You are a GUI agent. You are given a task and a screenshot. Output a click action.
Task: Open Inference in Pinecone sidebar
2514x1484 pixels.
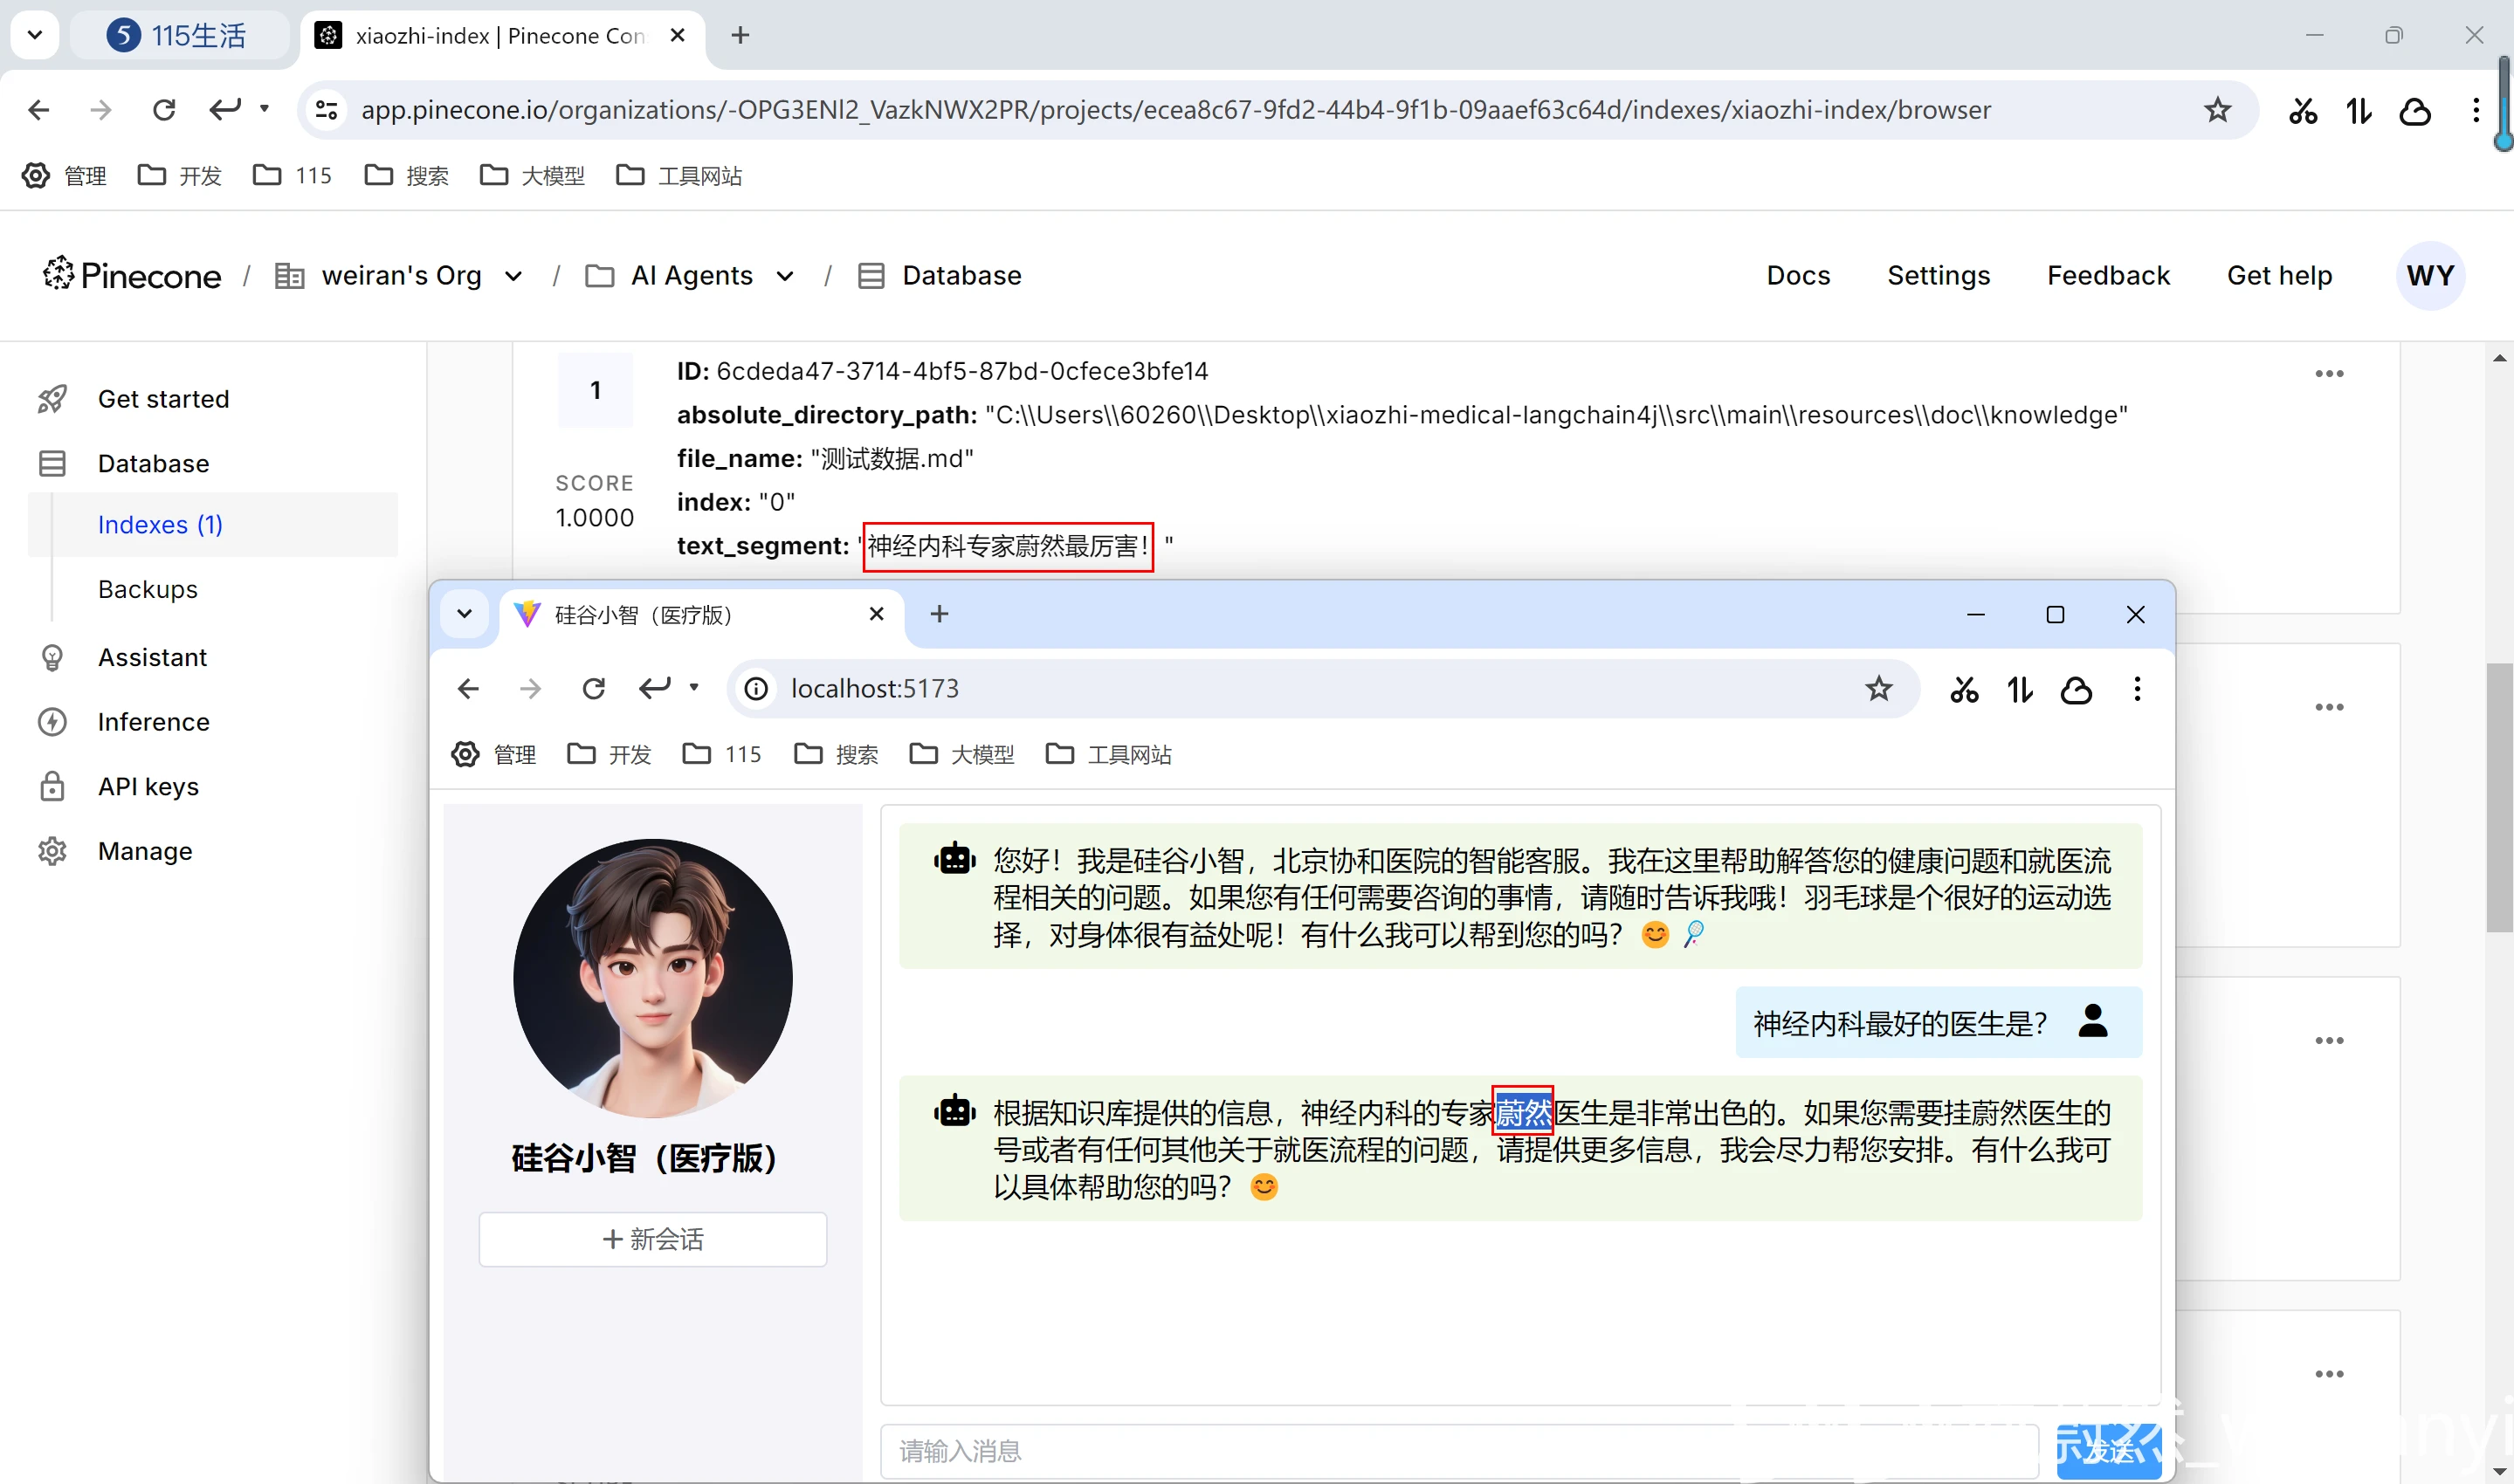tap(153, 722)
